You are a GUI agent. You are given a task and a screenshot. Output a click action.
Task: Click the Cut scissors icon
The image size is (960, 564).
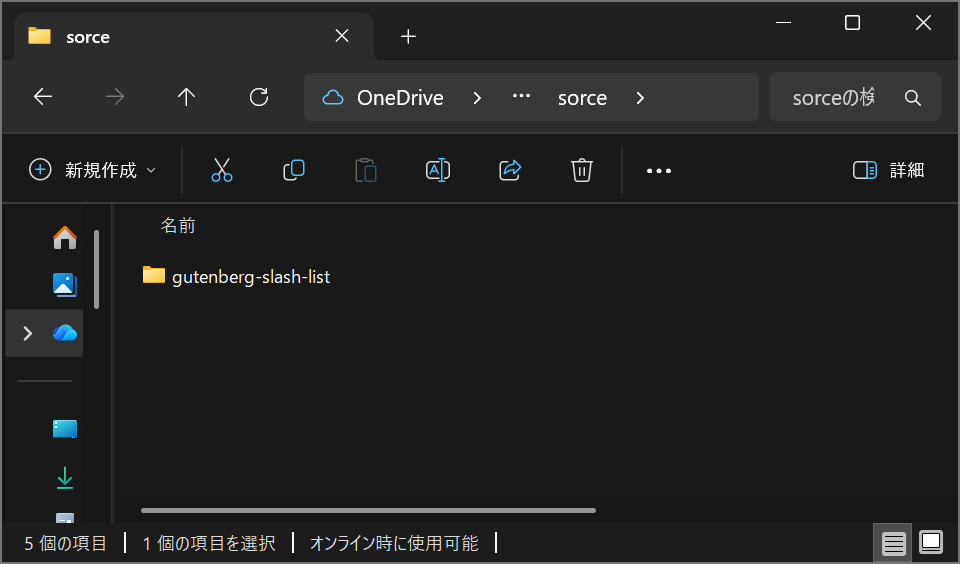click(222, 170)
